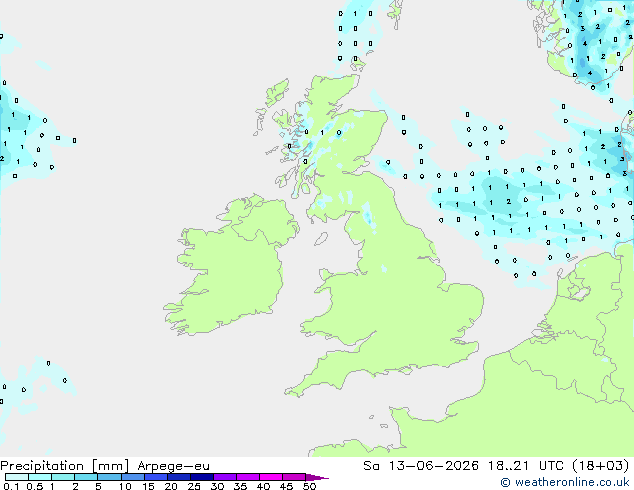
Task: Click the 0.1–0.5 mm lightest legend swatch
Action: pos(17,477)
